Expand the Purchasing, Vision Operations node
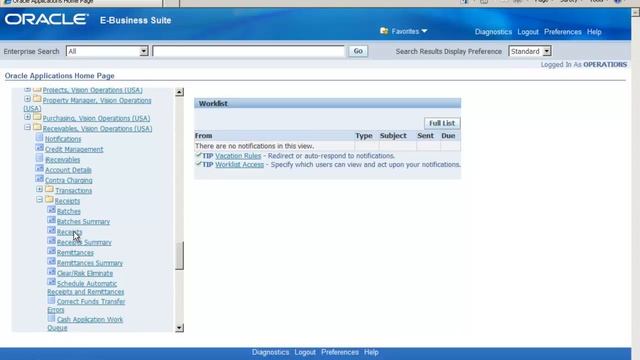The height and width of the screenshot is (360, 640). [27, 117]
